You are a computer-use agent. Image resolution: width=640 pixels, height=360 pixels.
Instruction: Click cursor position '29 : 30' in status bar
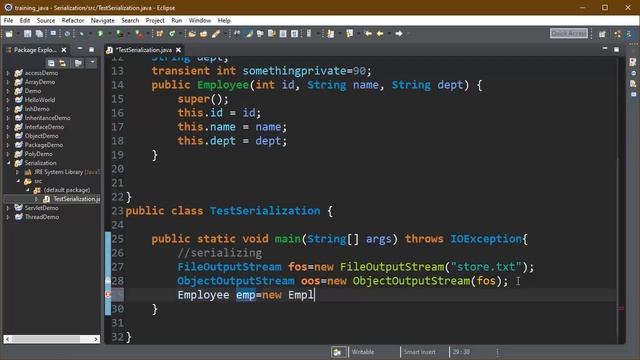(x=461, y=352)
